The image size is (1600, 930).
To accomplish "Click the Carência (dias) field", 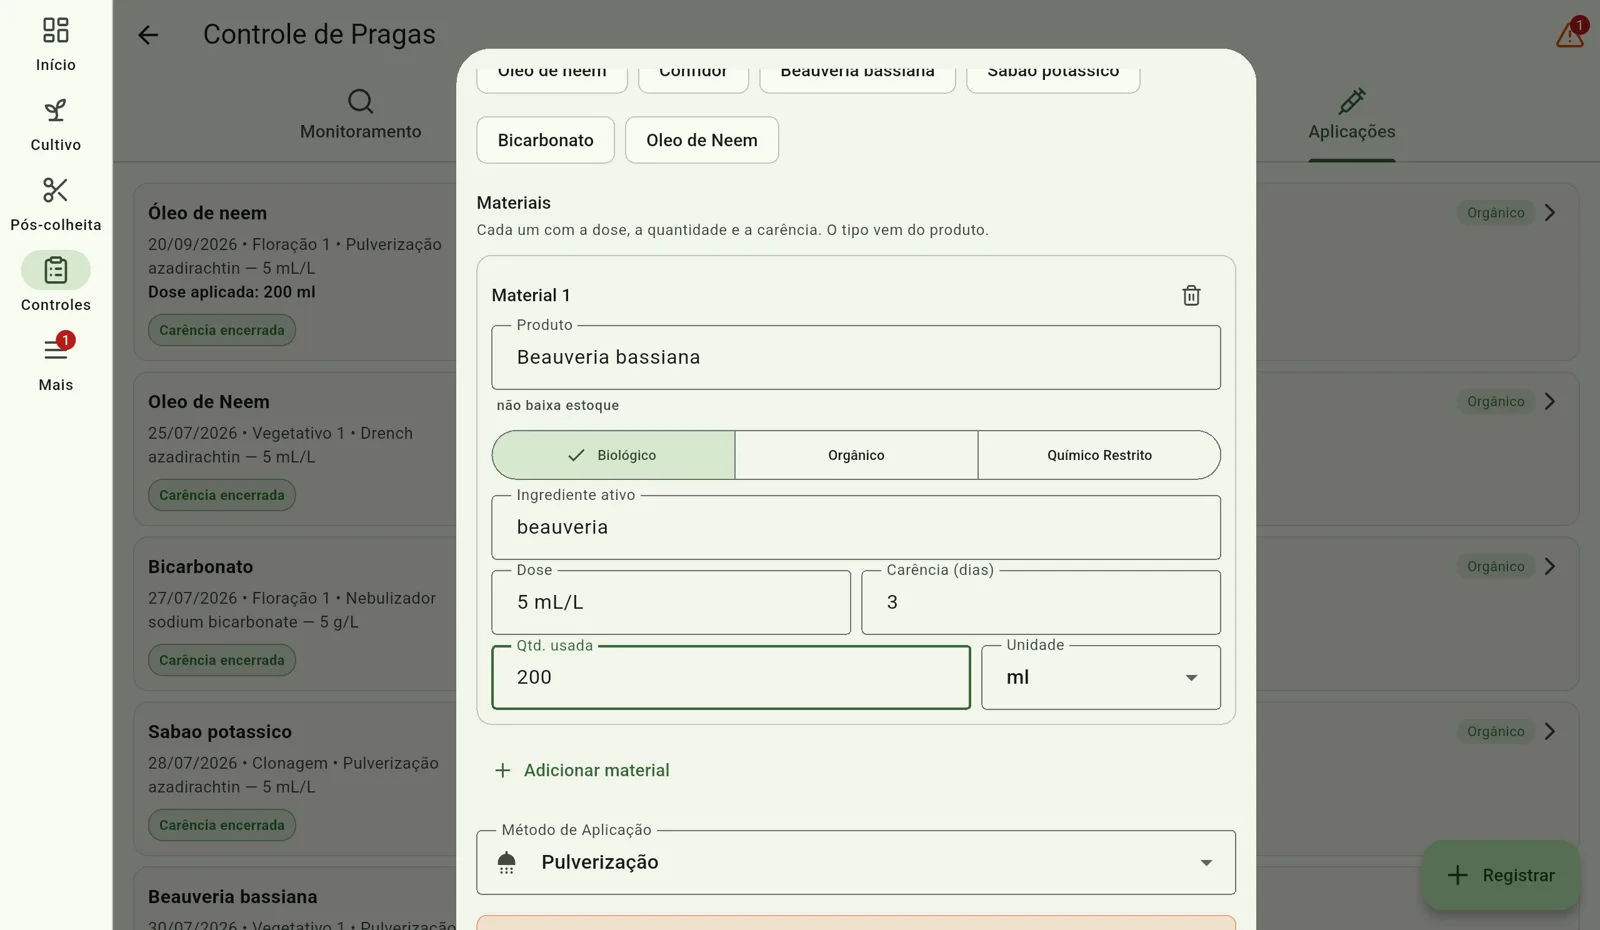I will [1041, 602].
